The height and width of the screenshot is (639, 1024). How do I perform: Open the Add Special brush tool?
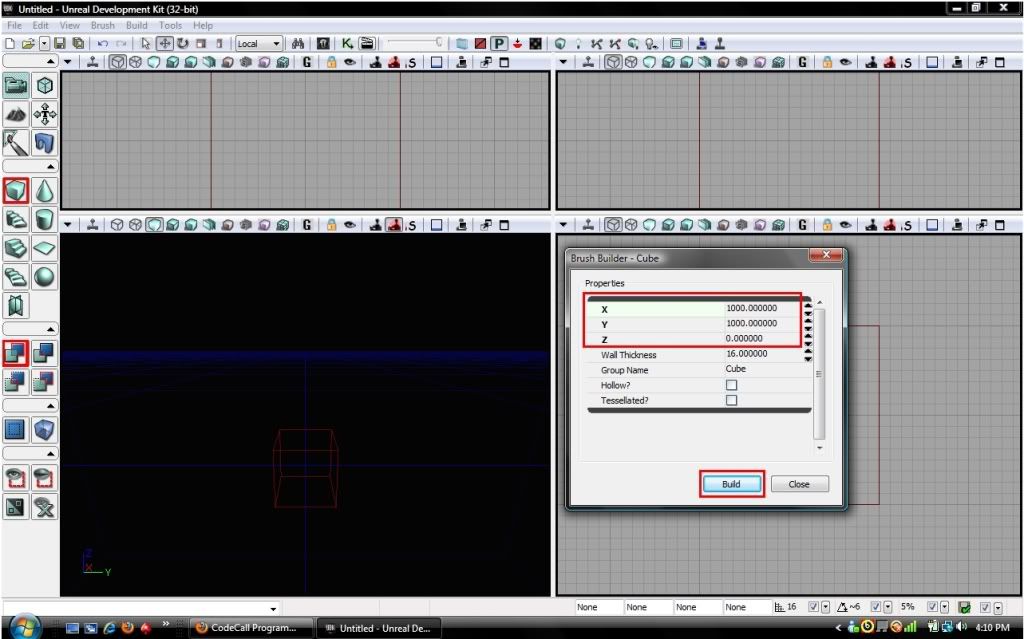[16, 430]
